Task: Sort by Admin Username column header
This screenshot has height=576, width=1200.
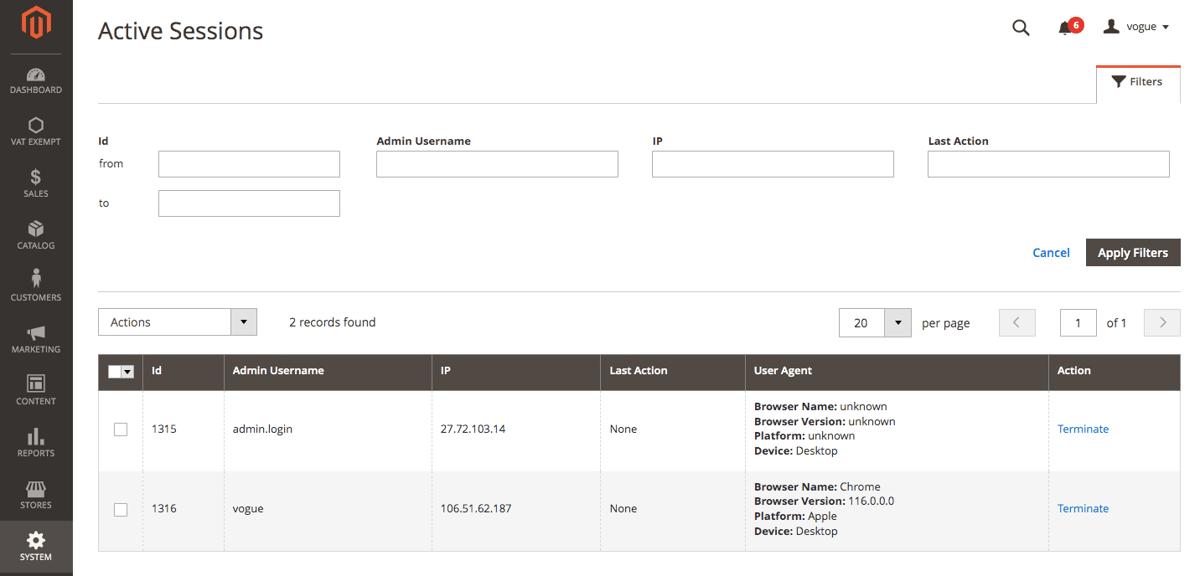Action: (278, 371)
